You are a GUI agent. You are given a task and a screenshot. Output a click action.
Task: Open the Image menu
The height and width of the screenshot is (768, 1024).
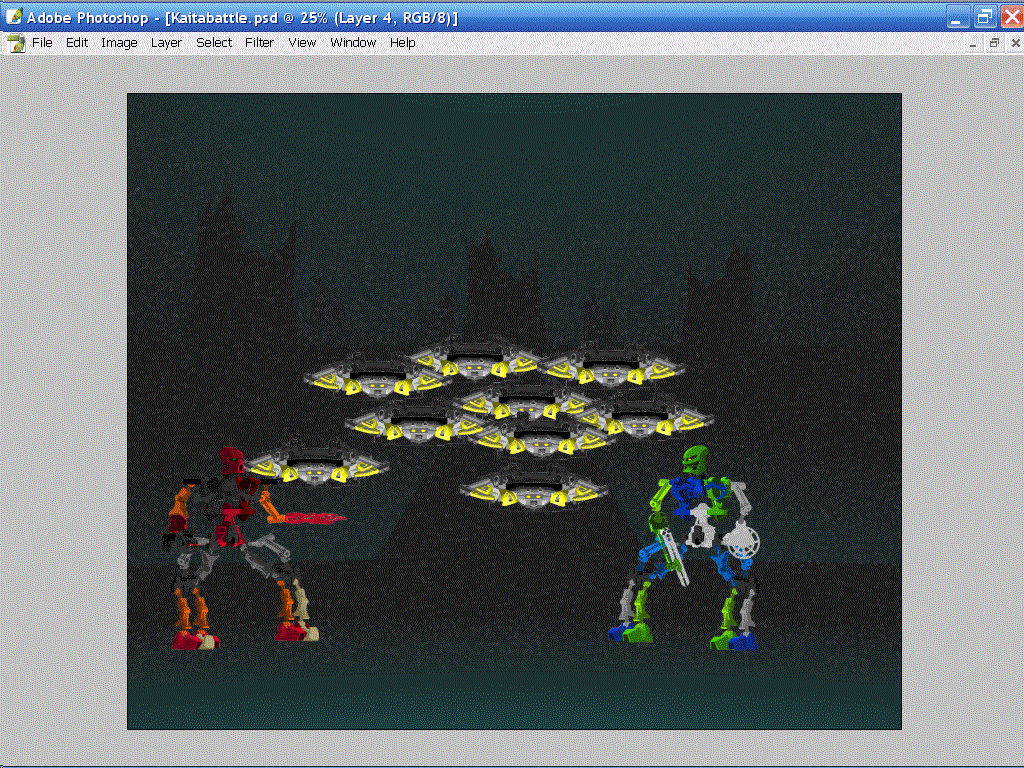(x=119, y=43)
